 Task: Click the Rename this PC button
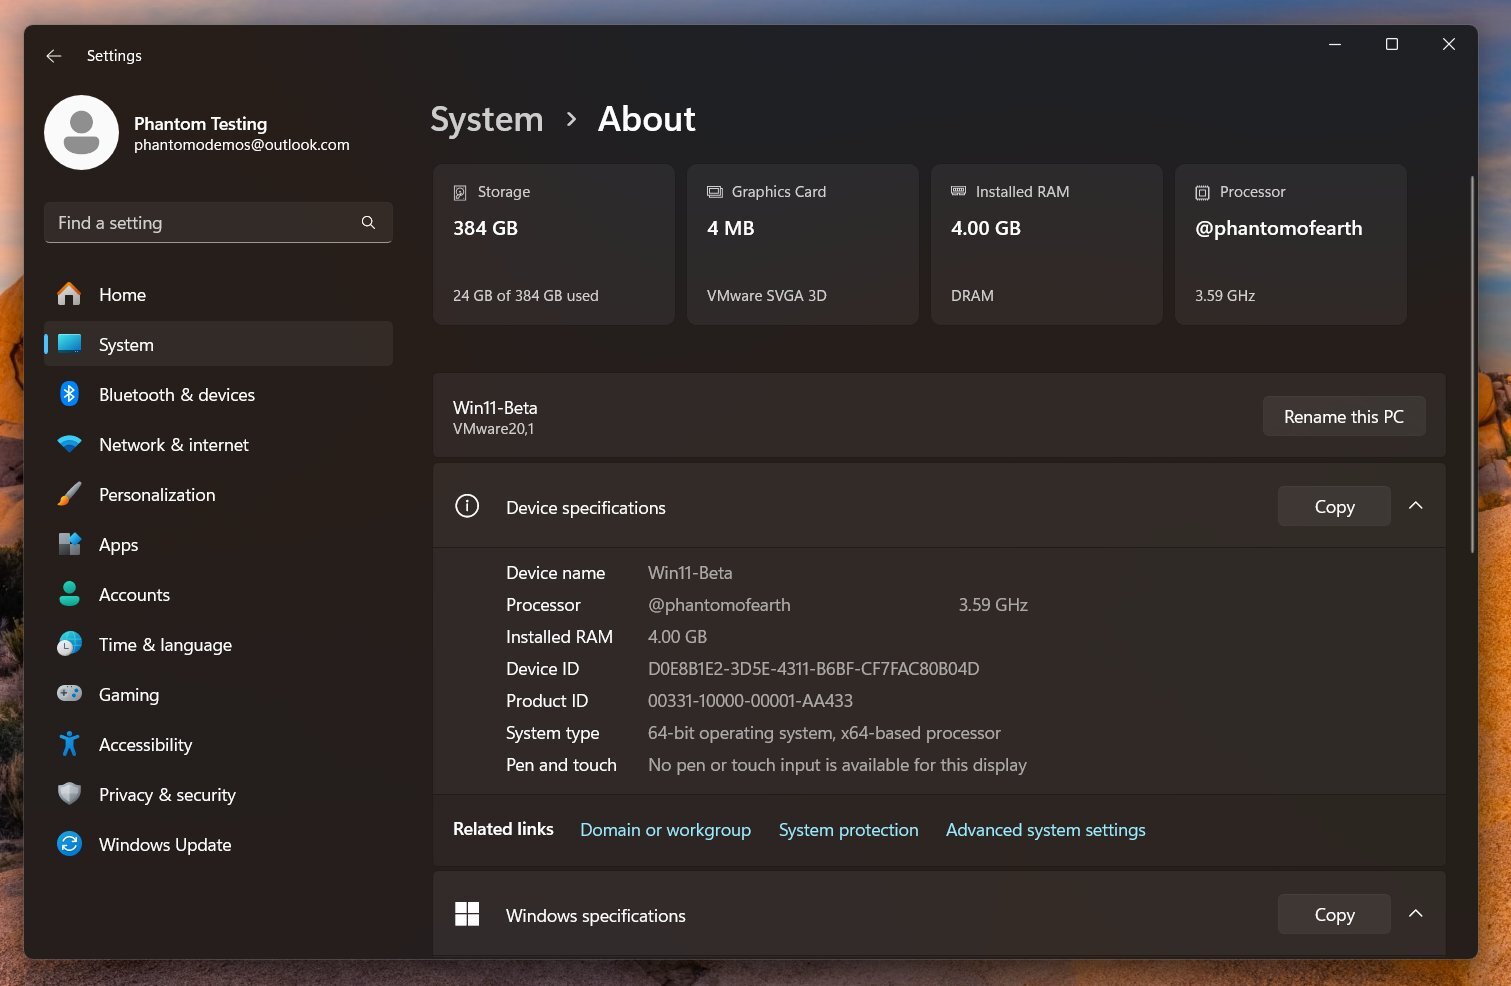pos(1344,416)
